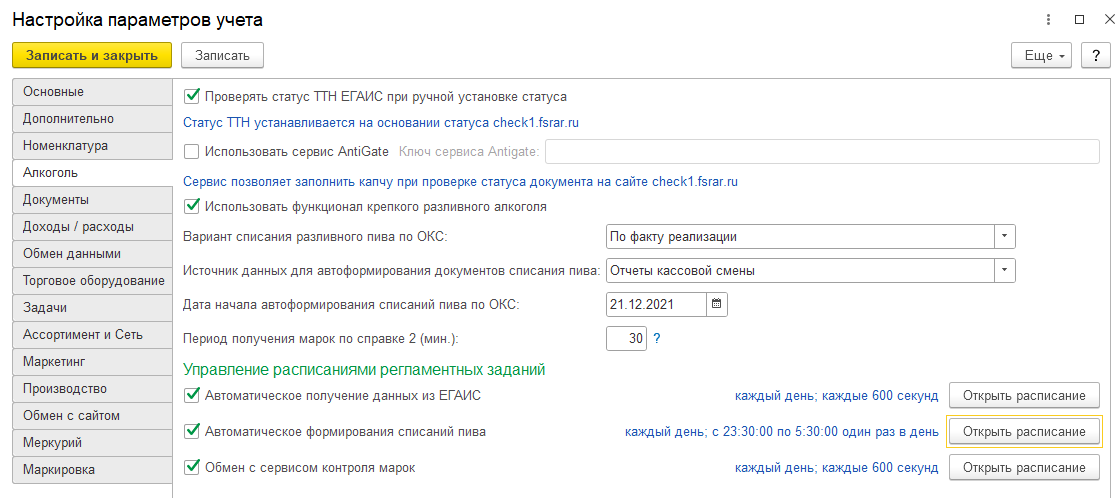The image size is (1118, 498).
Task: Click the blue question mark hint icon
Action: point(657,339)
